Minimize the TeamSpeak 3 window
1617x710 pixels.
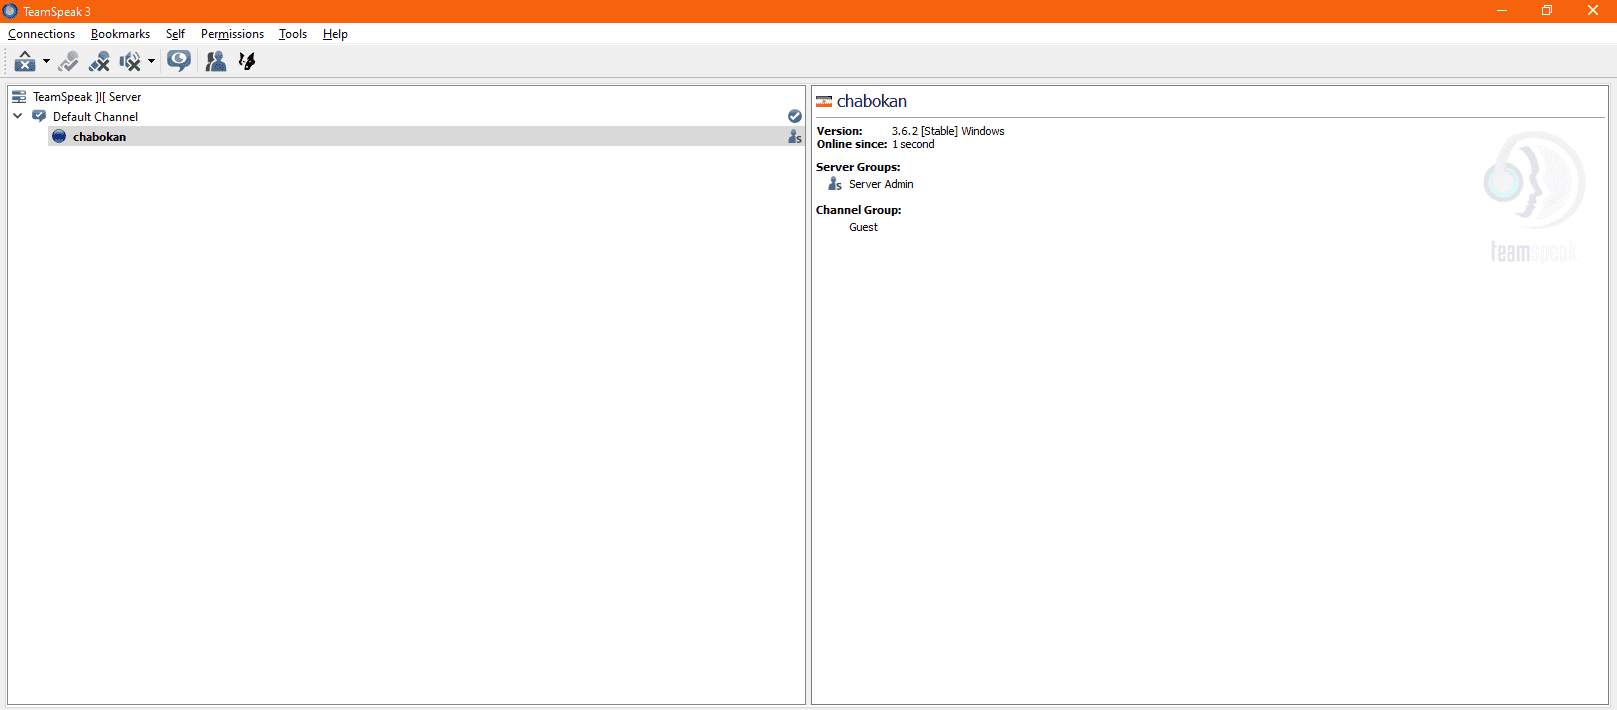(1502, 11)
